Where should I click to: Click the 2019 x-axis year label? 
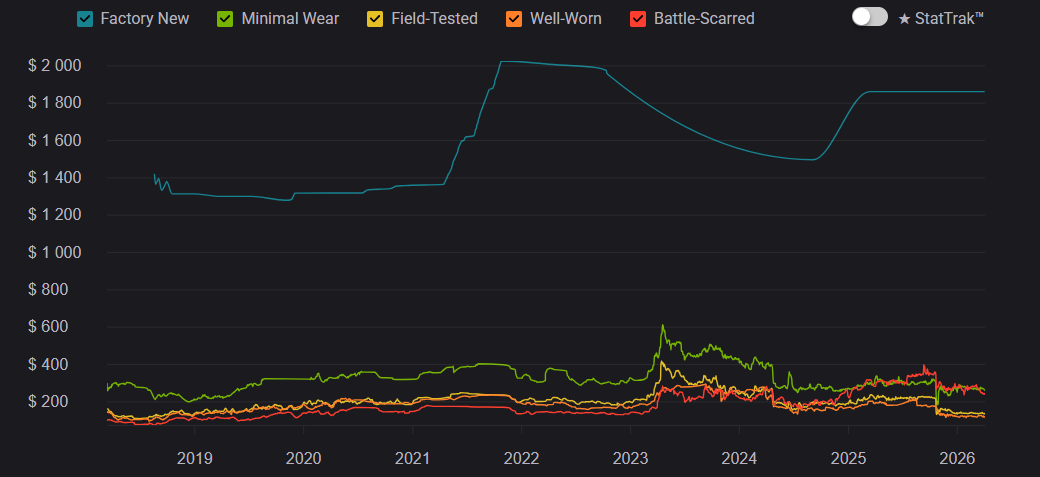pos(194,458)
